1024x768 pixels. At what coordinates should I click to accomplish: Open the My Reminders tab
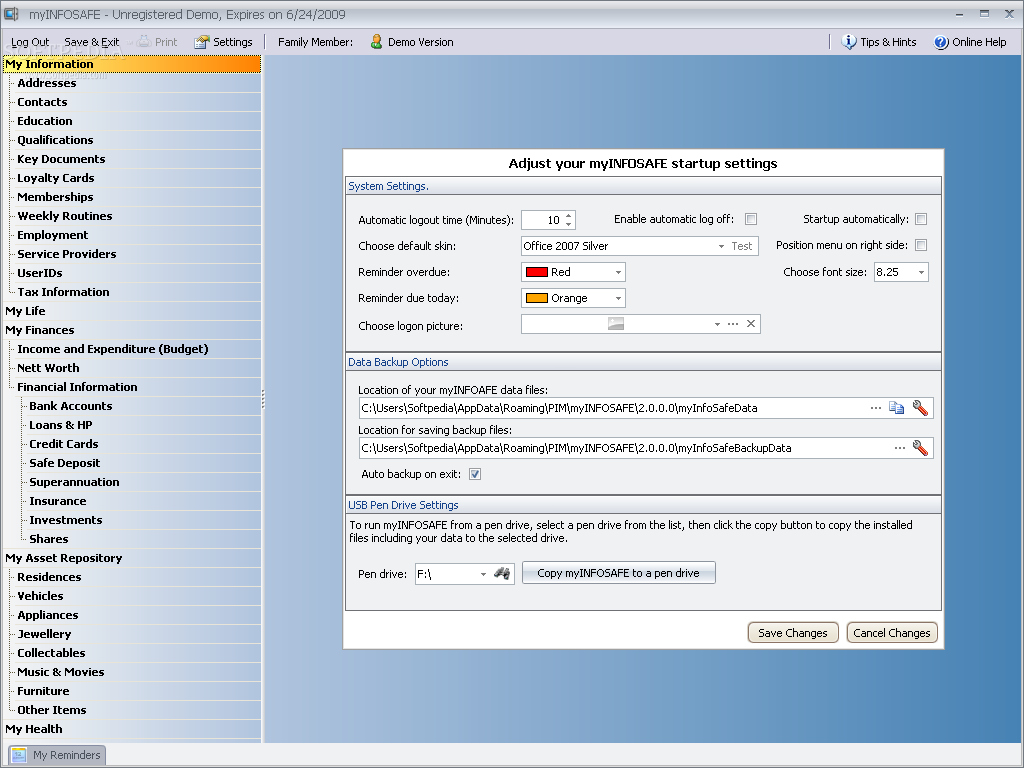pos(57,755)
